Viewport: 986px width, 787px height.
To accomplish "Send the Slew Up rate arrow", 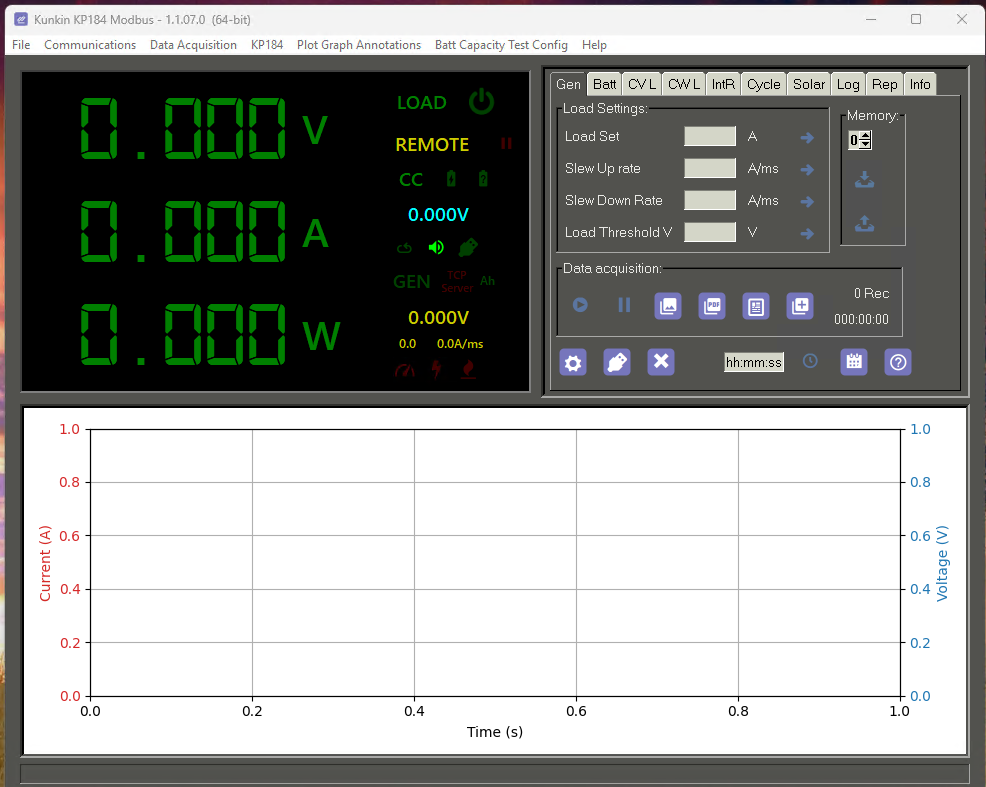I will click(807, 170).
